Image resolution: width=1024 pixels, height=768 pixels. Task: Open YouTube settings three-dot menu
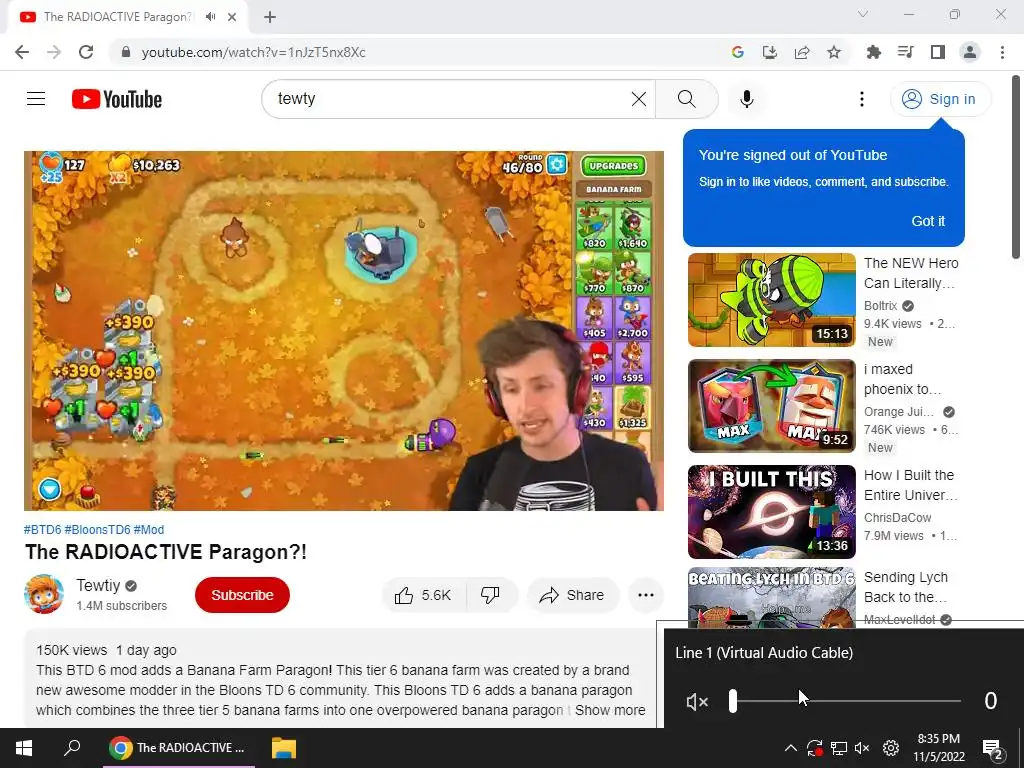click(x=862, y=99)
